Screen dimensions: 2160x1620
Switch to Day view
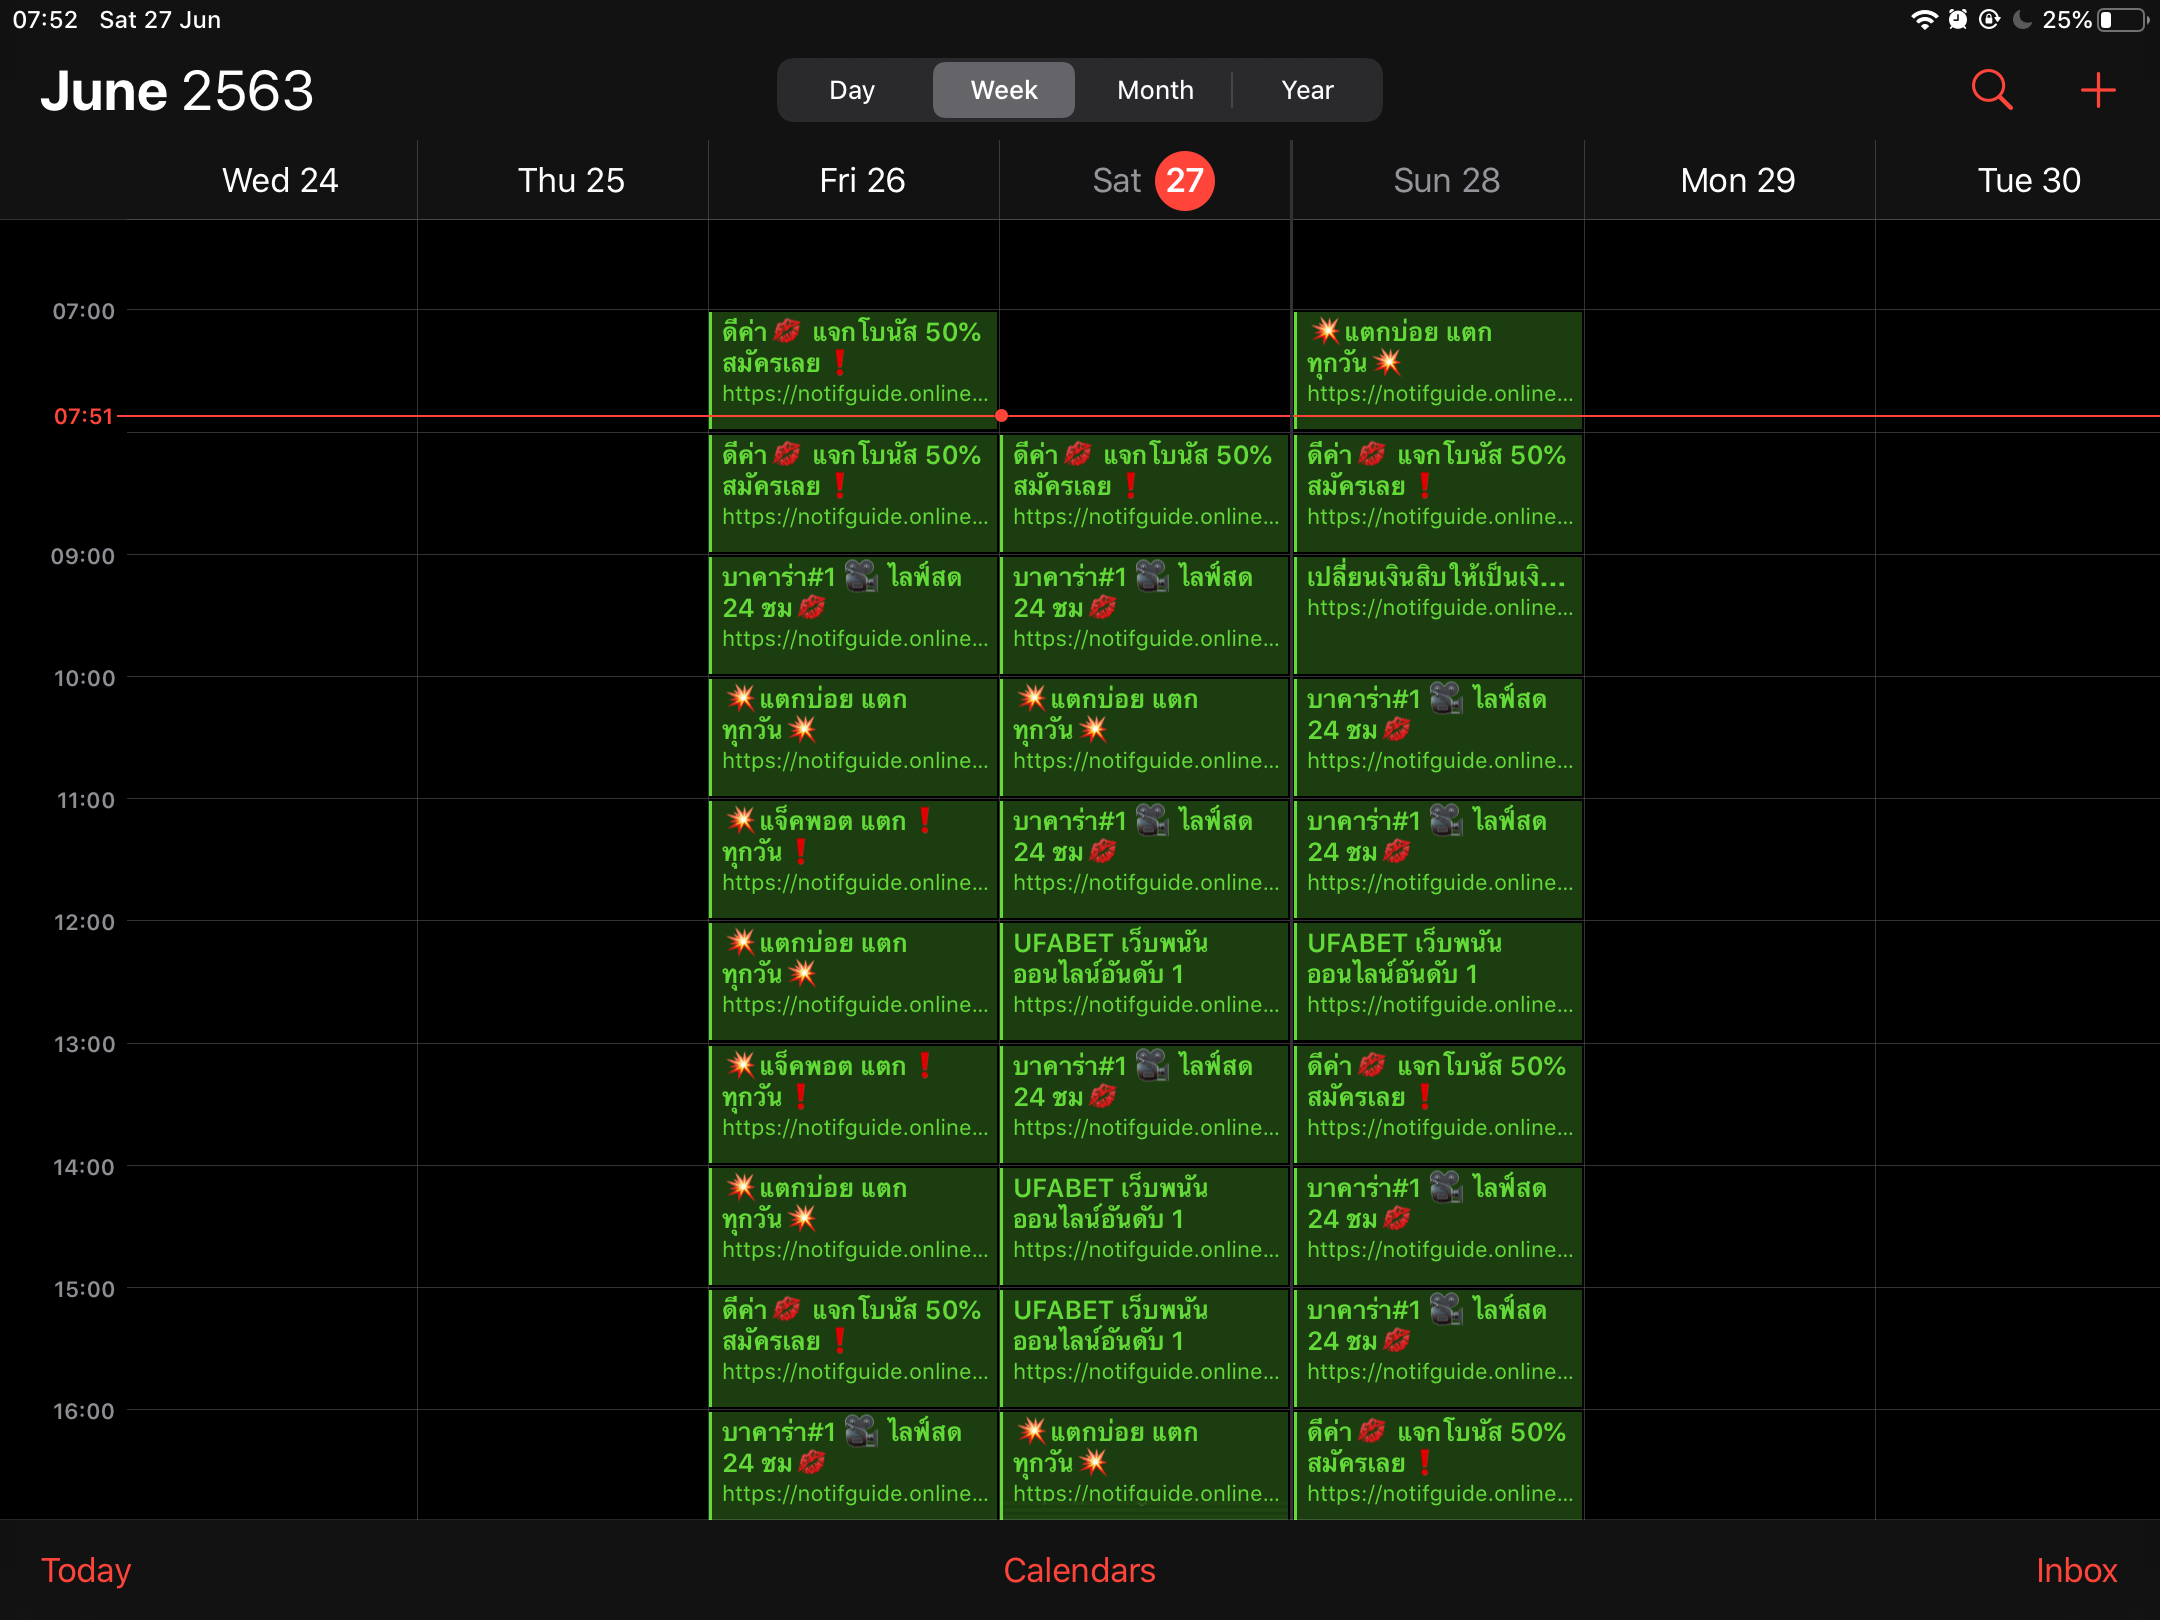pyautogui.click(x=852, y=90)
